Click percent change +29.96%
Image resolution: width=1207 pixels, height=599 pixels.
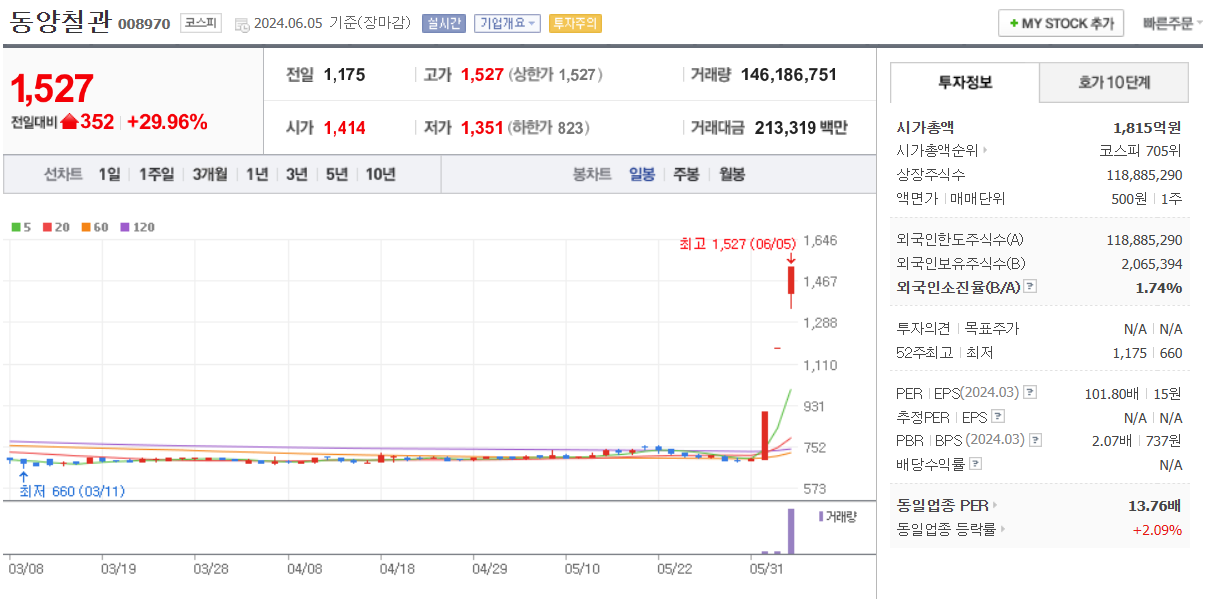(x=167, y=122)
